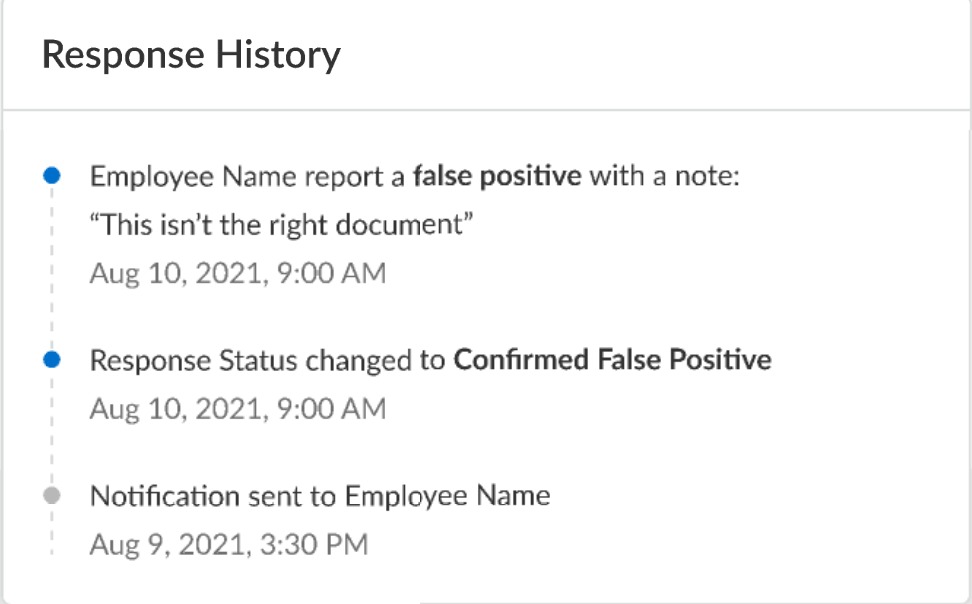Click the words "with a note:" in first entry
This screenshot has width=972, height=604.
pos(663,177)
